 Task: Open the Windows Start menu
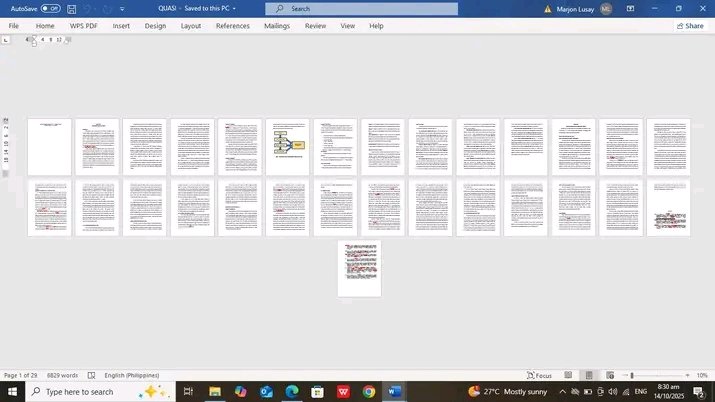[12, 392]
